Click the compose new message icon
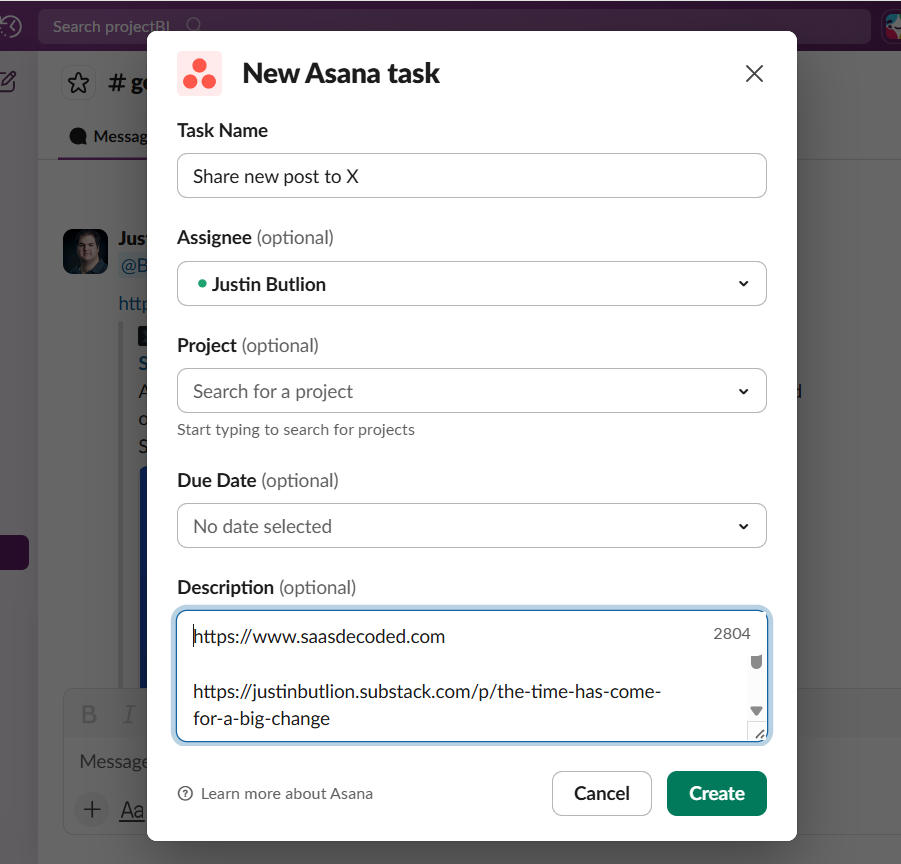Screen dimensions: 901x864 (x=8, y=82)
